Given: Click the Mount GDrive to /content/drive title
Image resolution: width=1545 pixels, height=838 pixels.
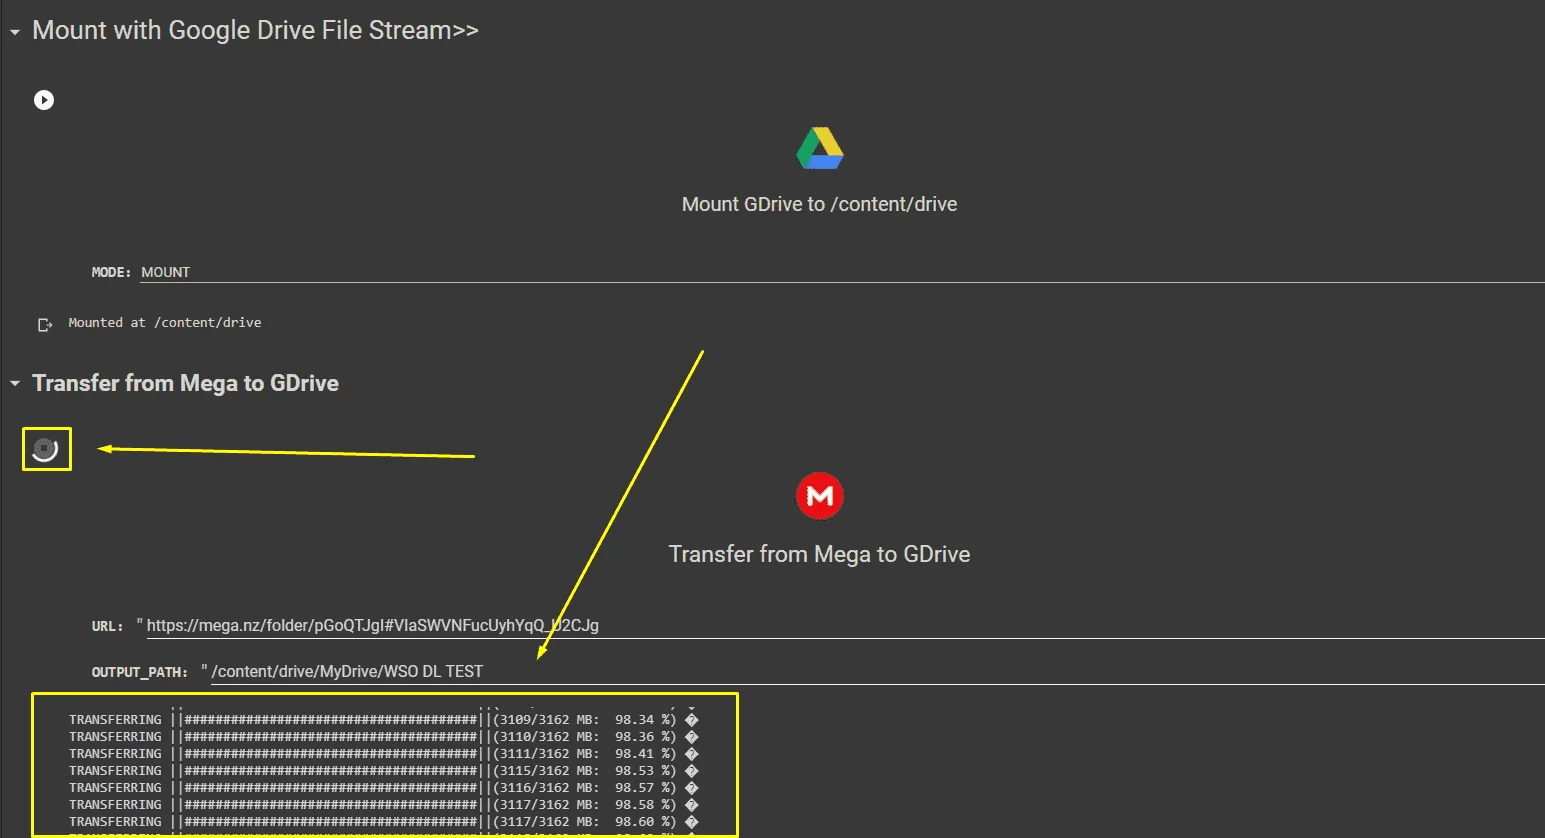Looking at the screenshot, I should pyautogui.click(x=820, y=204).
